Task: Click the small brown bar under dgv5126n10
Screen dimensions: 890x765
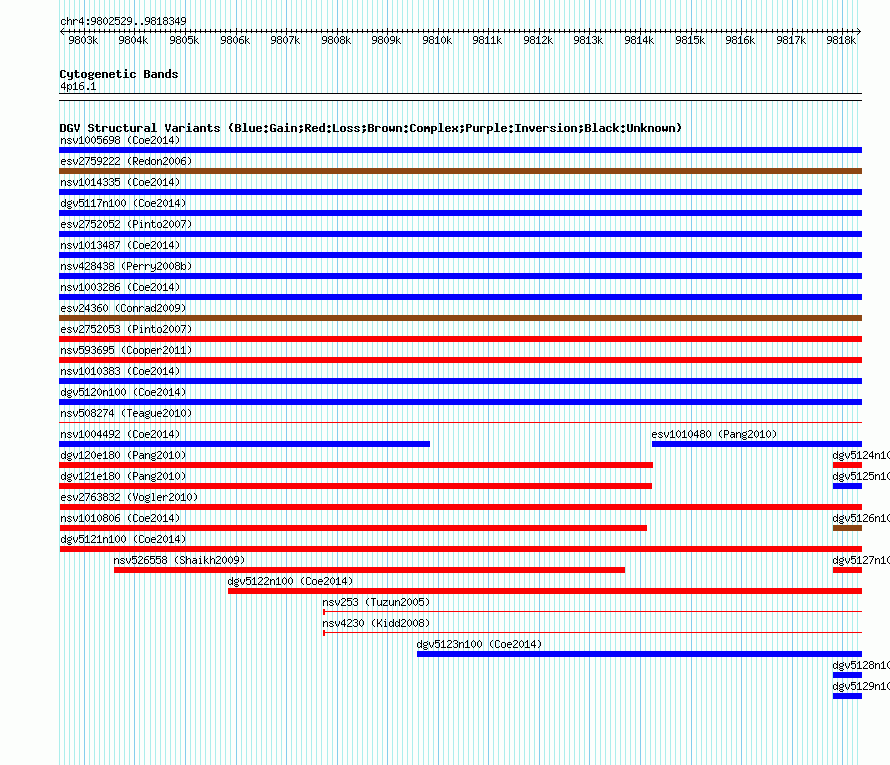Action: (847, 528)
